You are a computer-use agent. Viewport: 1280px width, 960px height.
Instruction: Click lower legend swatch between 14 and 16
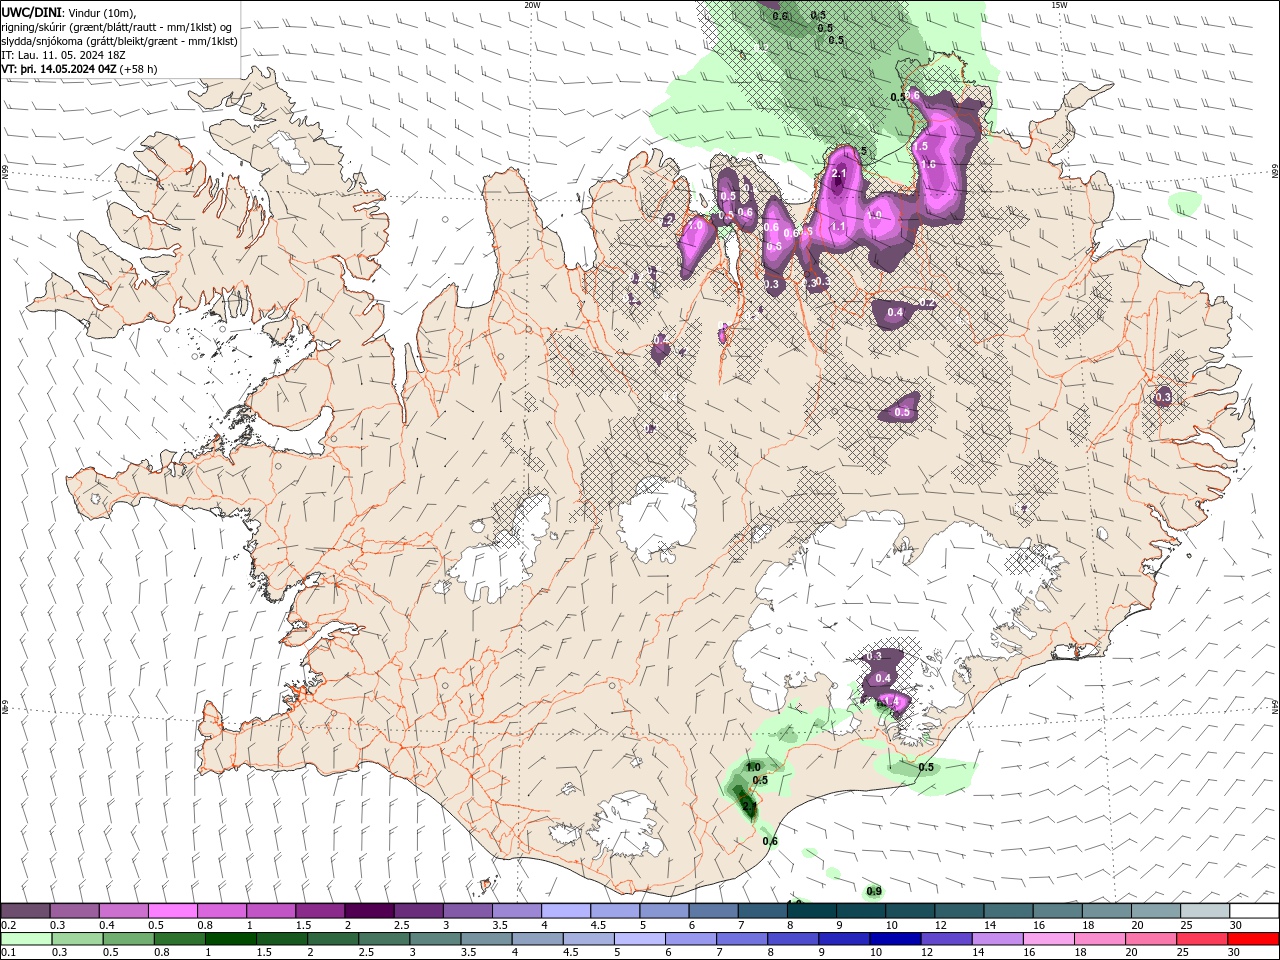[1000, 939]
